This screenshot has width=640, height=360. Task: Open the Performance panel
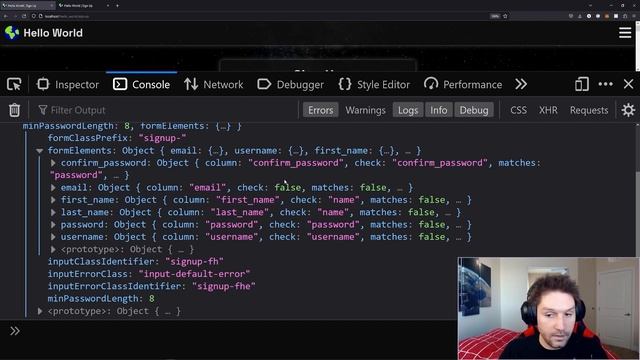[x=463, y=84]
